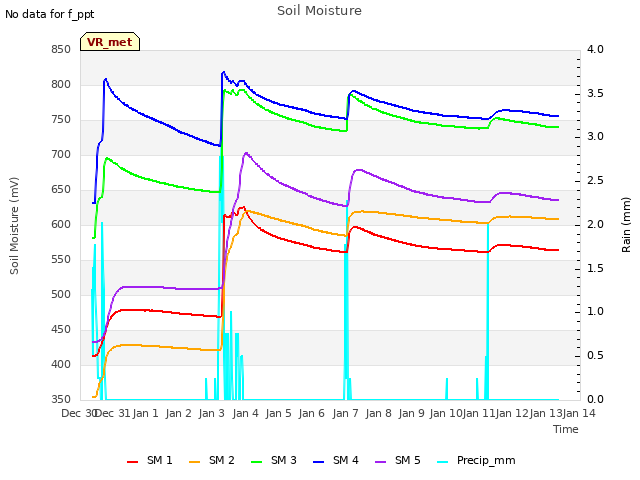640x480 pixels.
Task: Click the Jan 6 date tick label
Action: pyautogui.click(x=312, y=413)
